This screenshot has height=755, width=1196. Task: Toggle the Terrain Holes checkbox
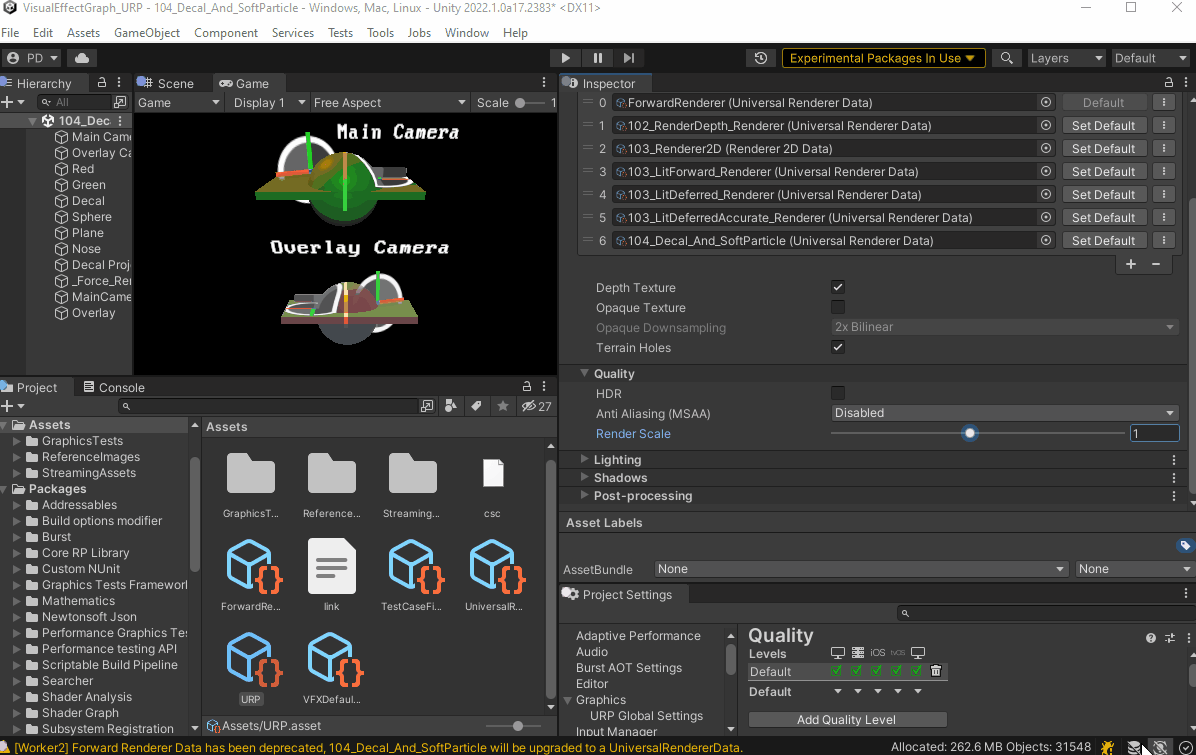[x=838, y=347]
